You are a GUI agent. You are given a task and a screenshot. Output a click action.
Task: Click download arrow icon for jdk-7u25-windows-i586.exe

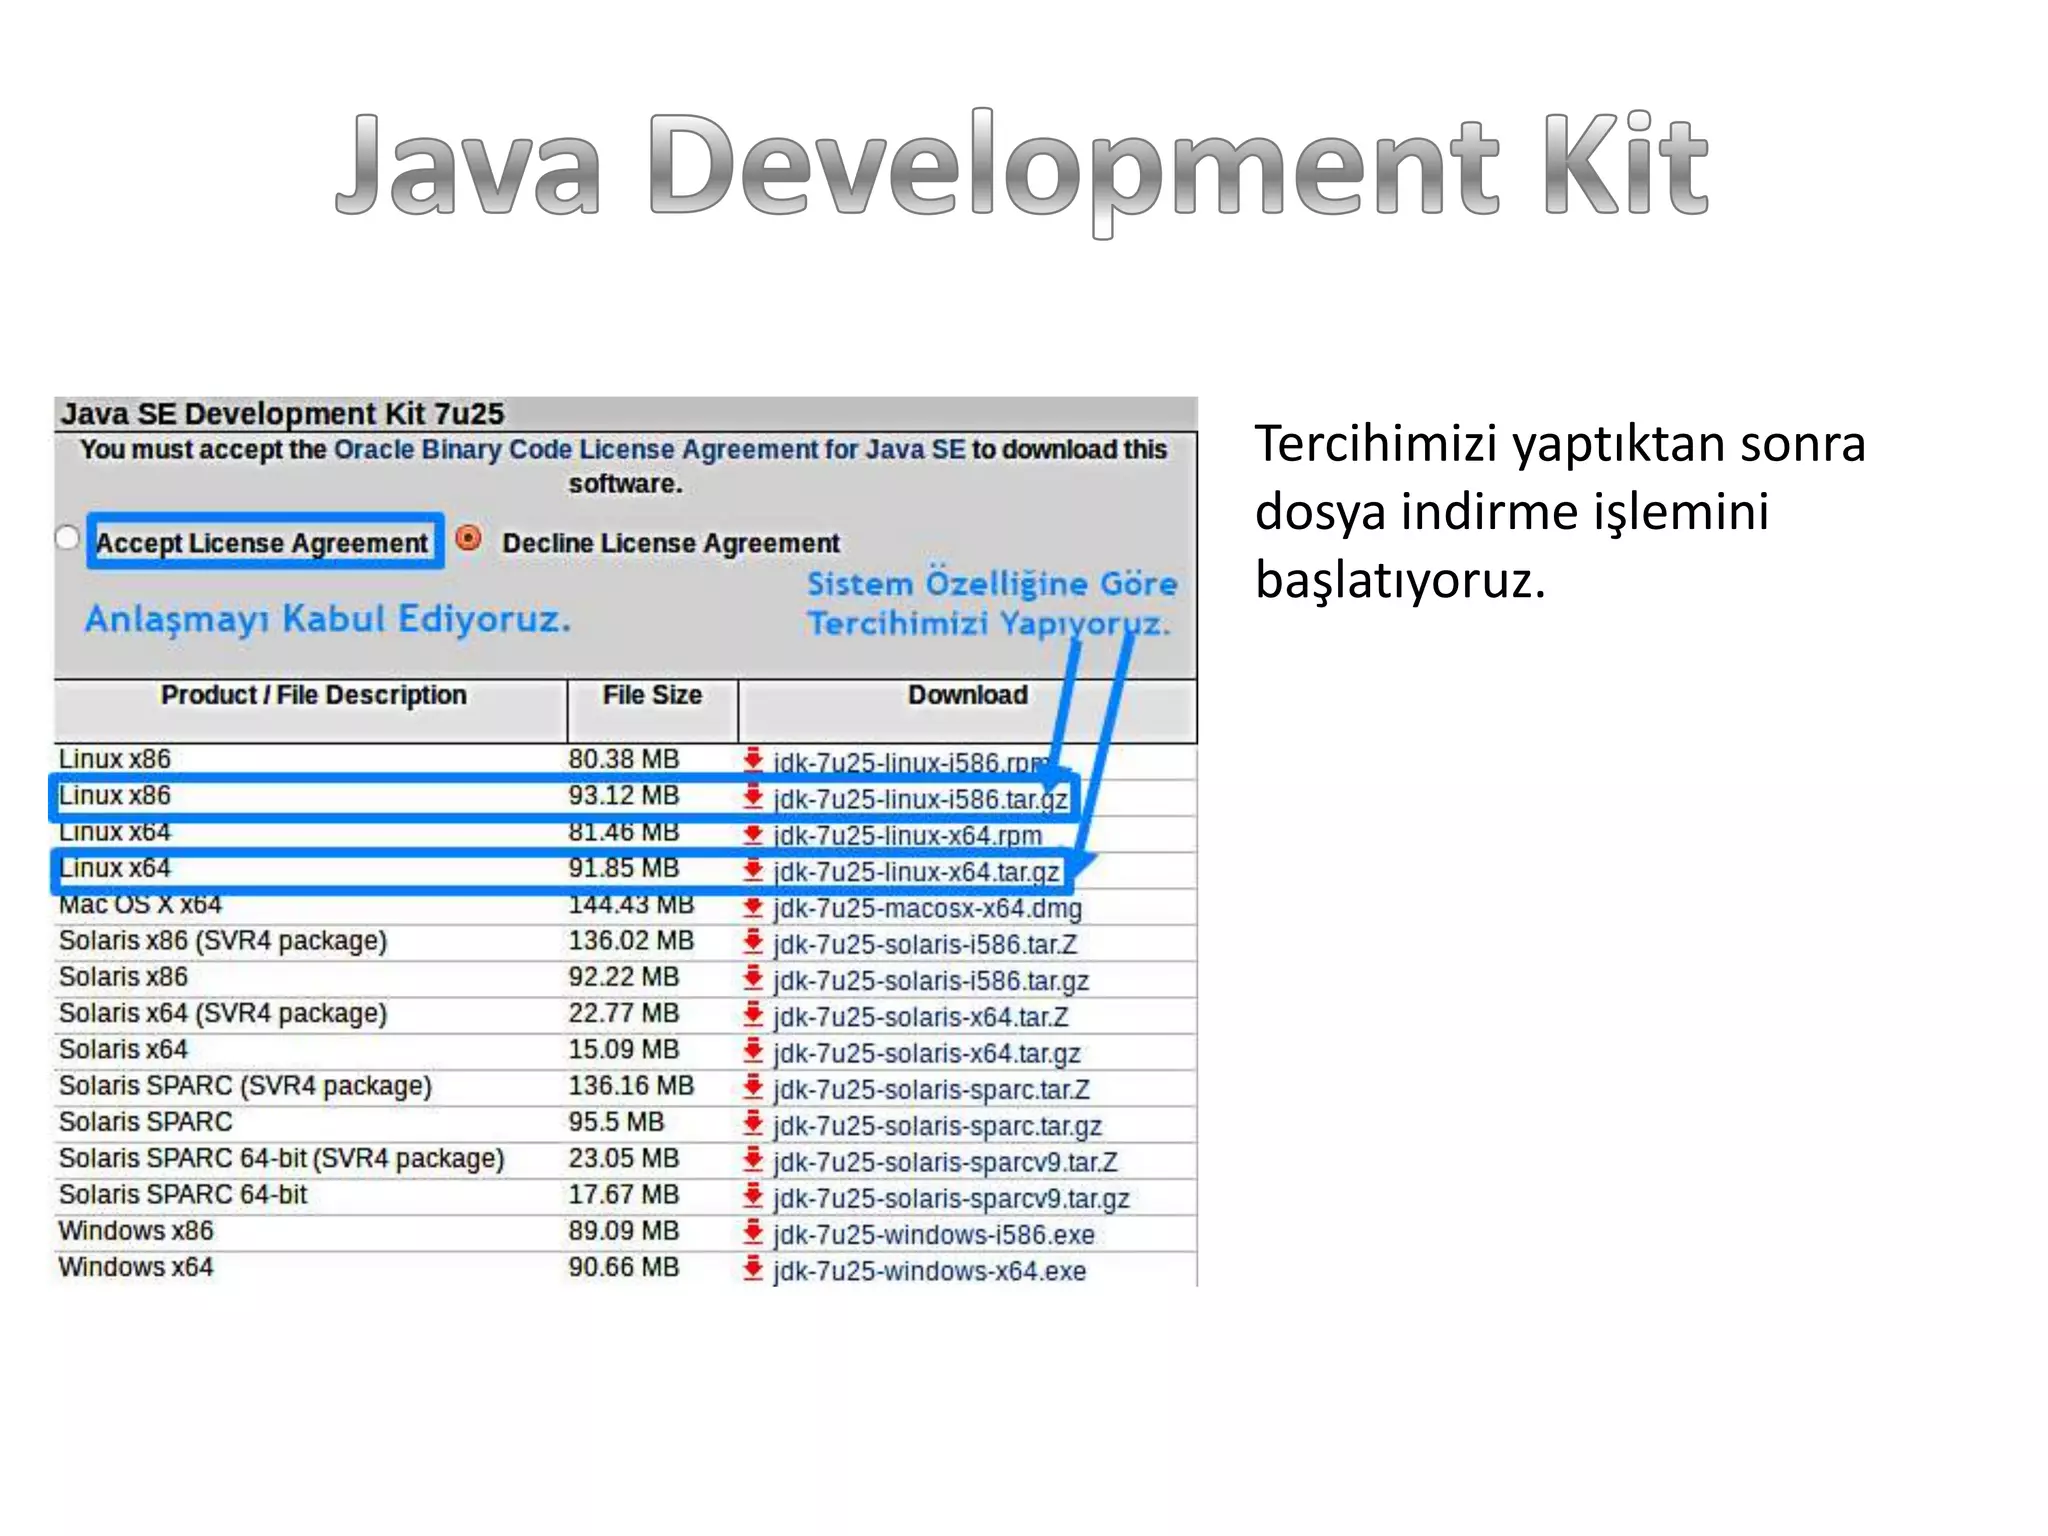754,1233
